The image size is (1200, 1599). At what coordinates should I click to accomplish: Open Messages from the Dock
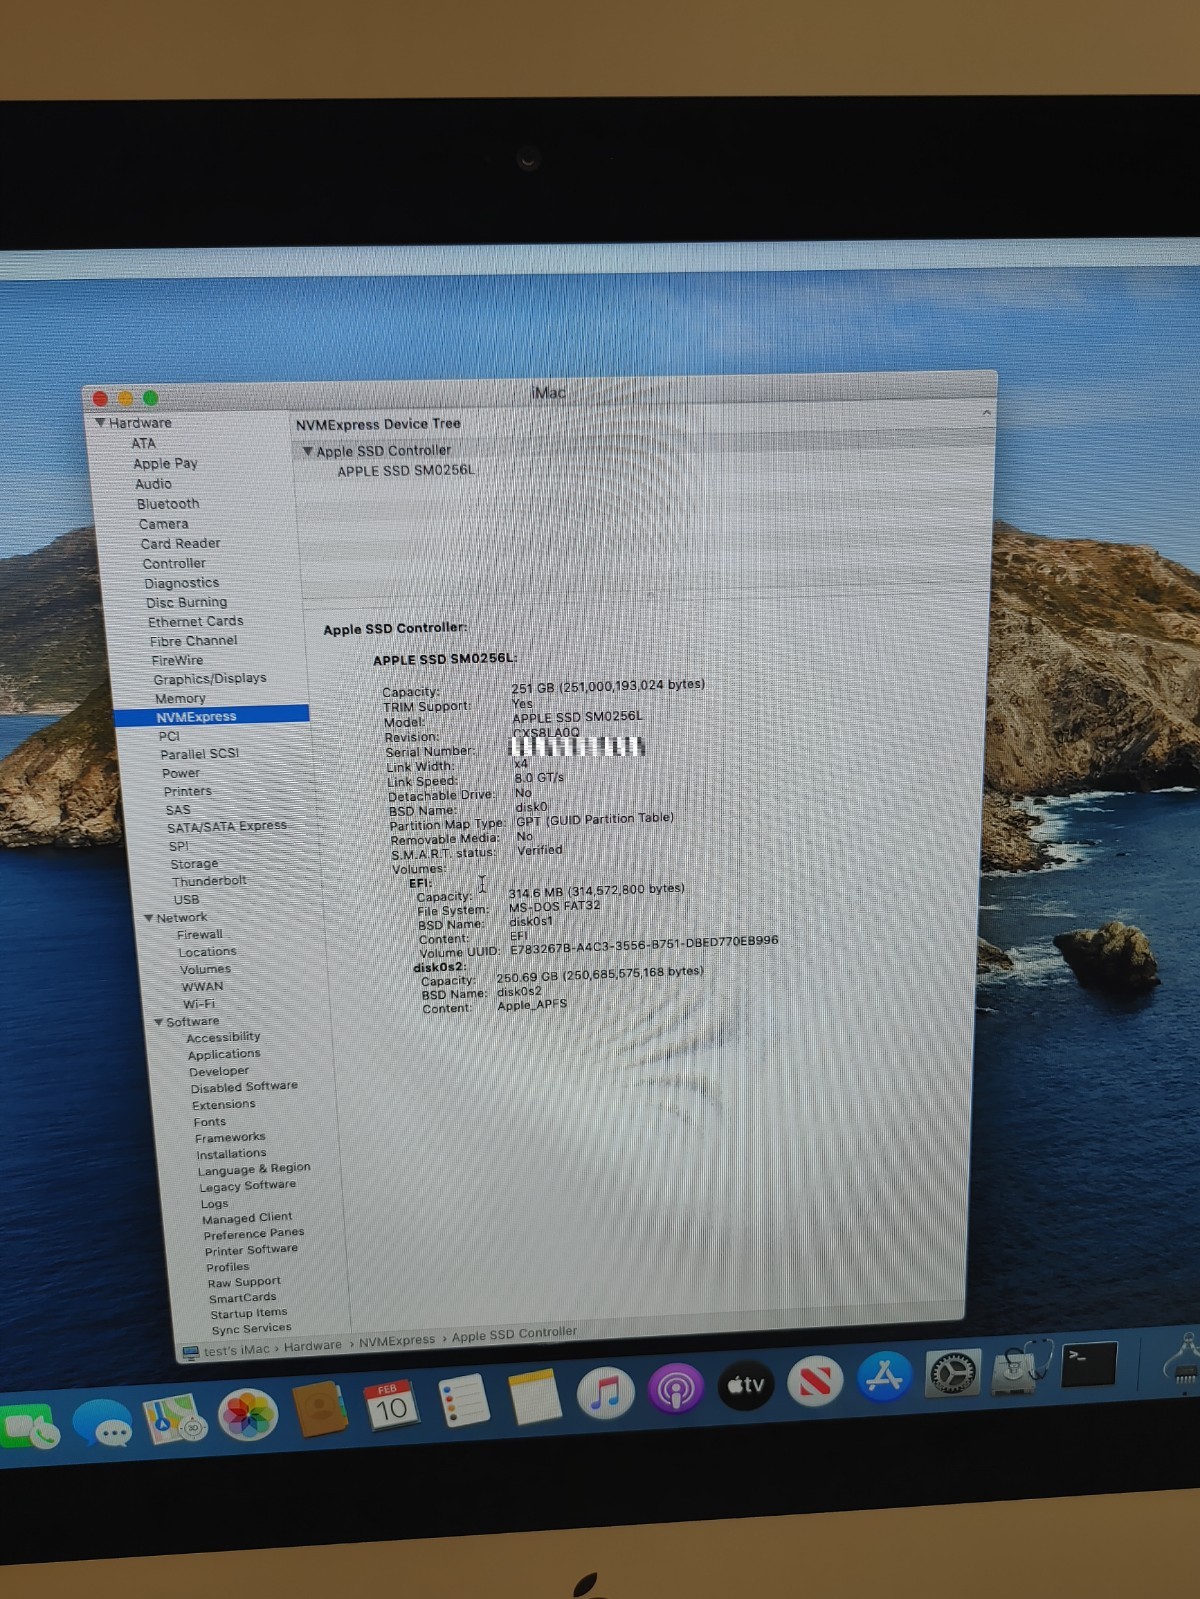click(x=102, y=1423)
